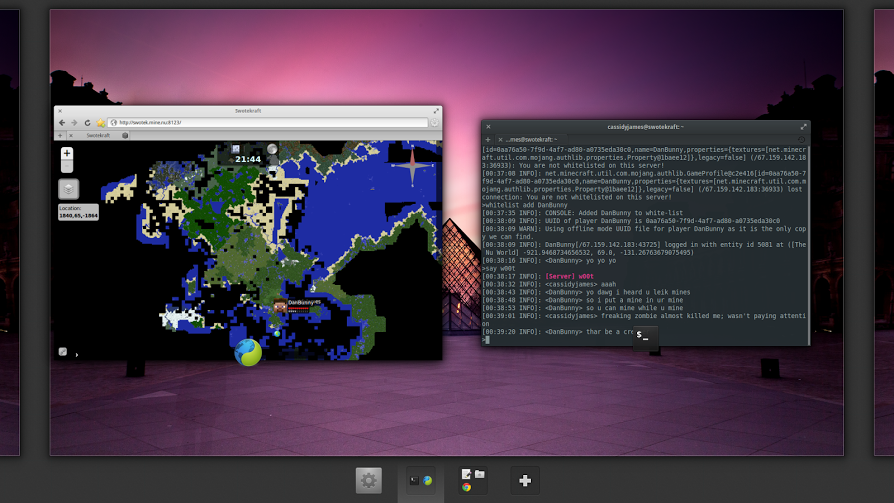Open the browser's gear menu beside the address bar

434,123
